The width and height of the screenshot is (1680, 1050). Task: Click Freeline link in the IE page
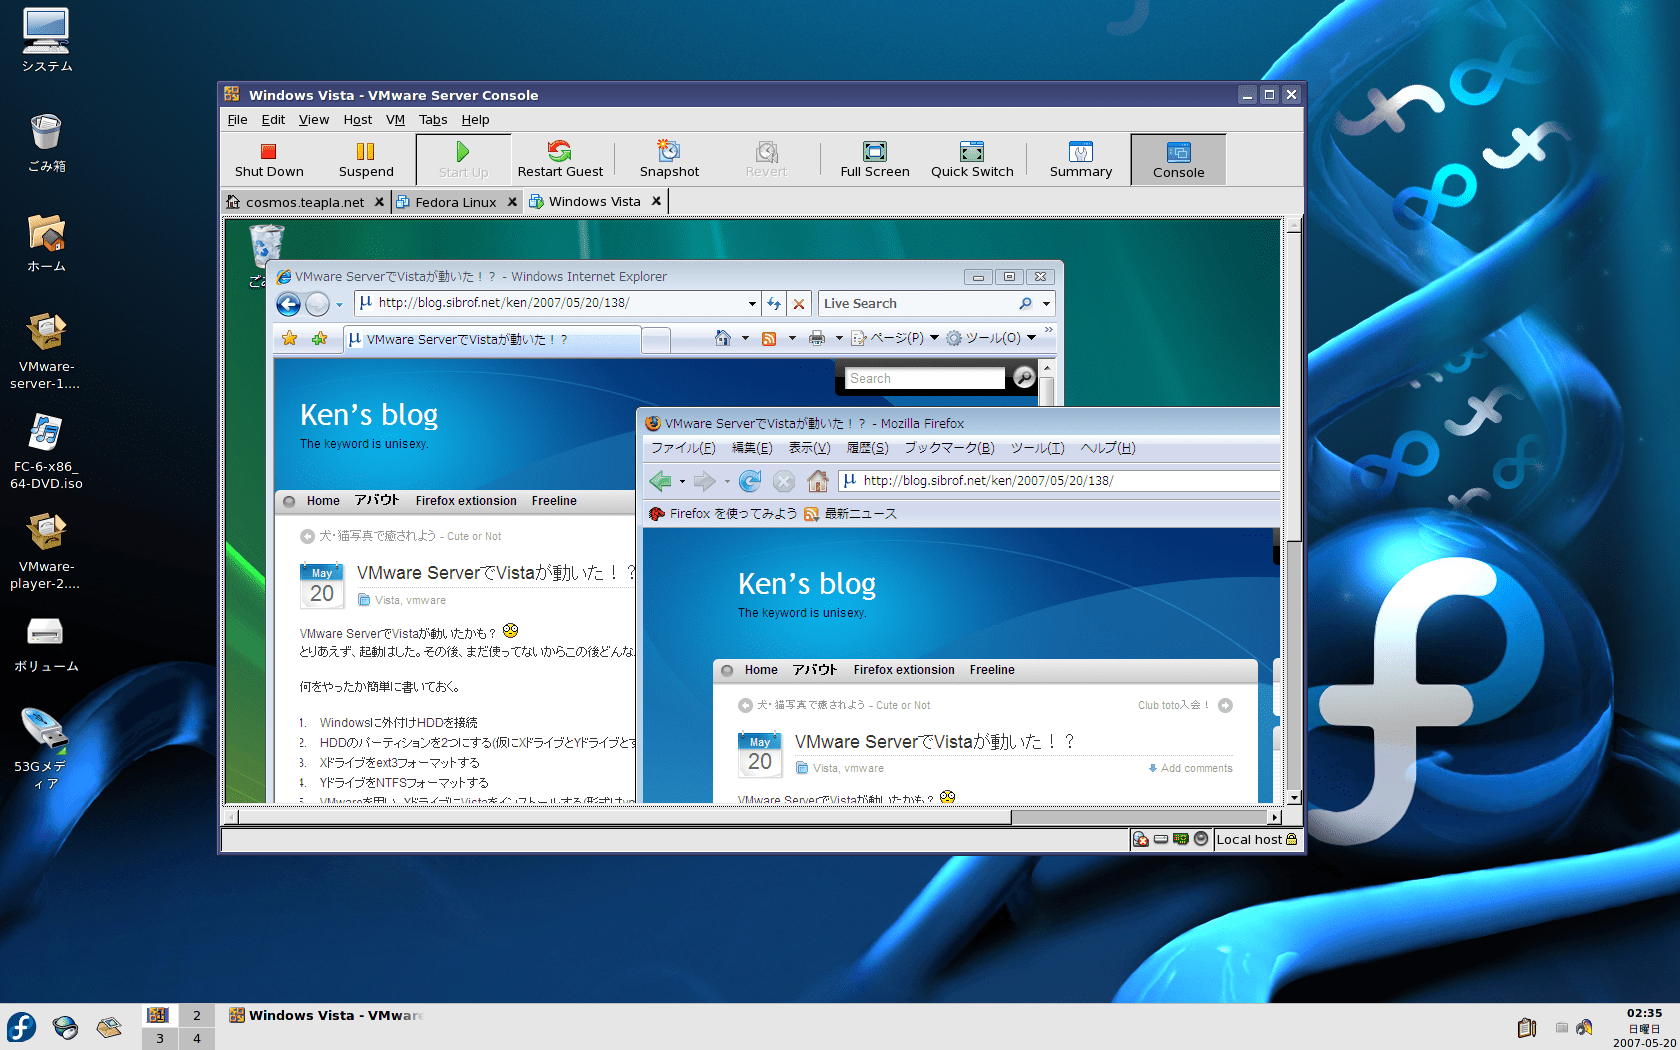554,501
